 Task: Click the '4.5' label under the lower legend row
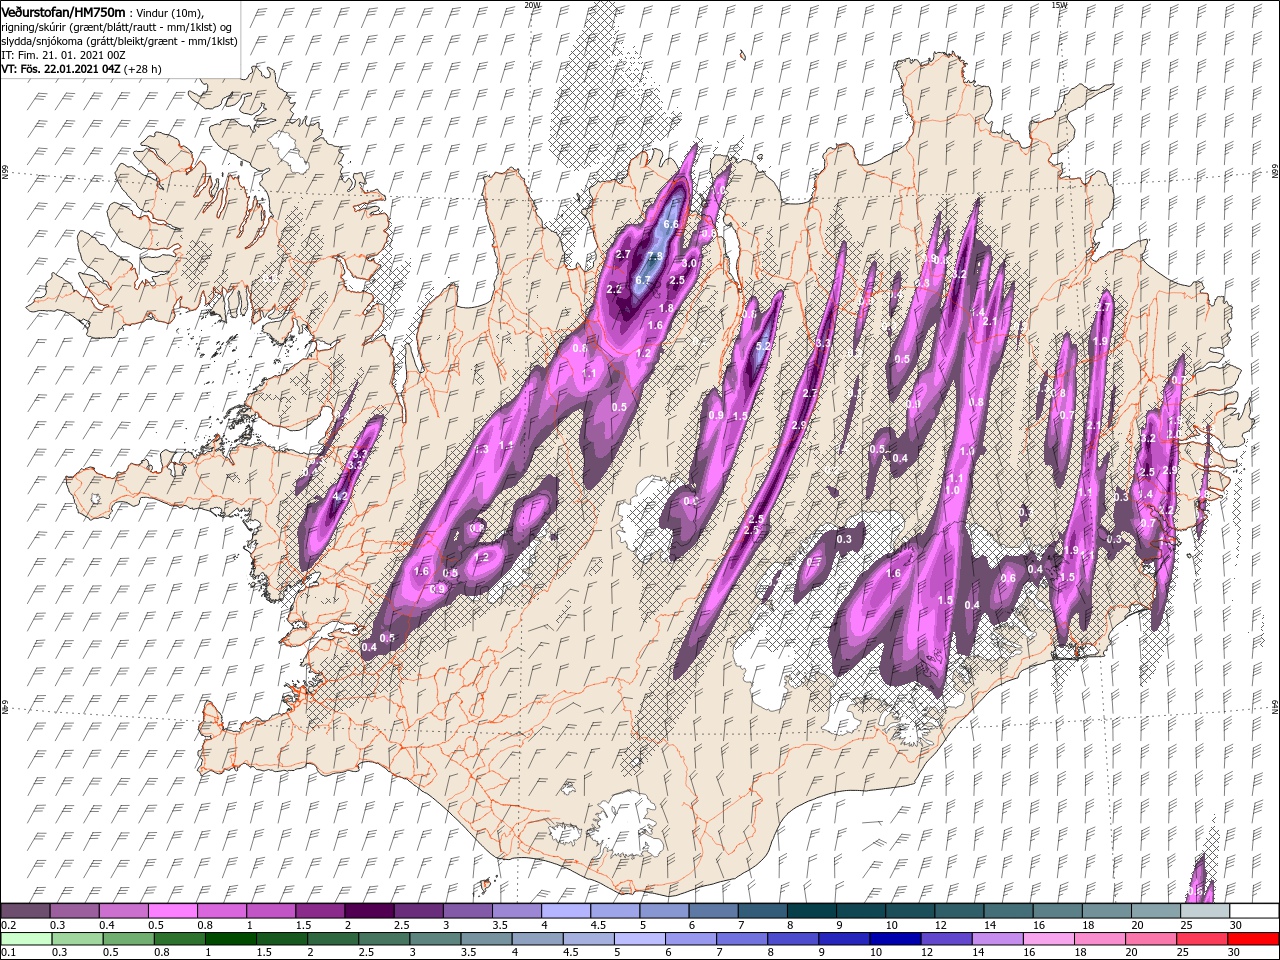(572, 953)
